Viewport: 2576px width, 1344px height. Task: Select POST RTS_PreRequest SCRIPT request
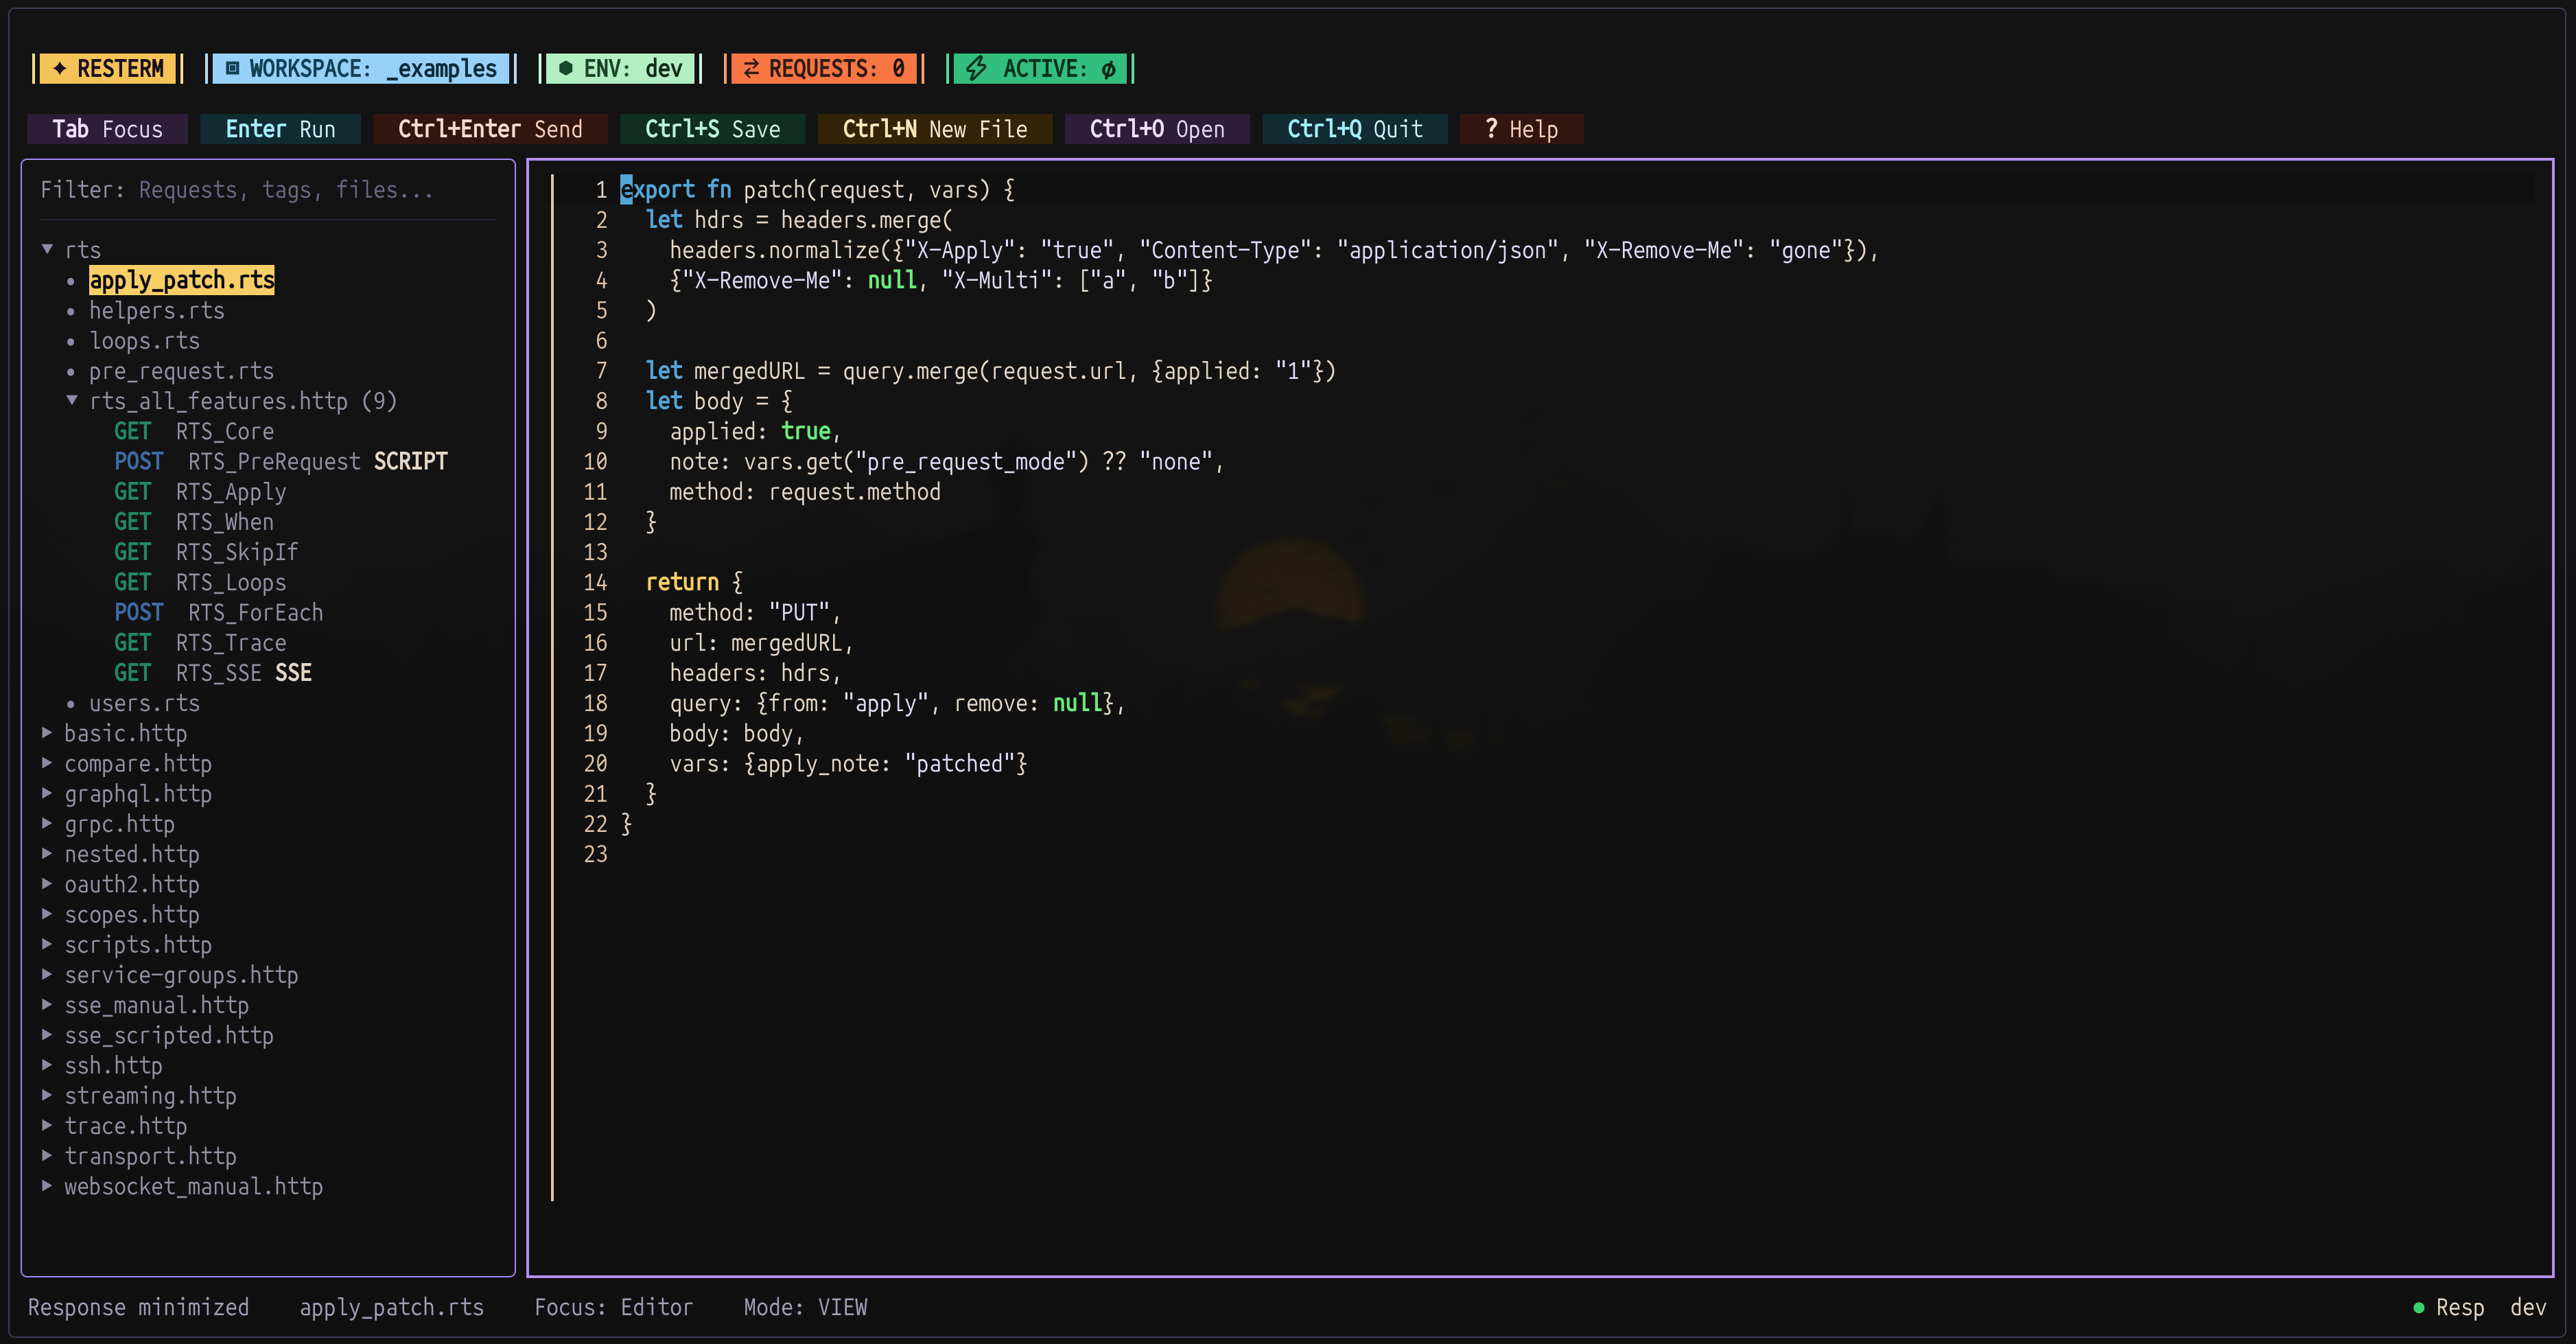pos(281,461)
